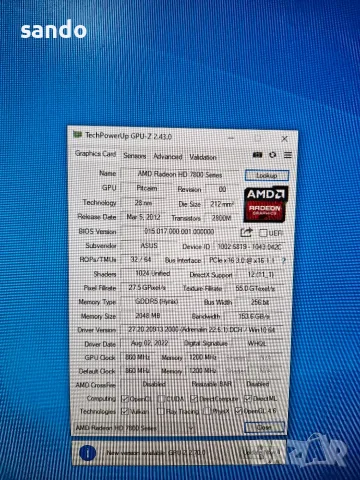Click the GPU Clock row Memory value 1200 MHz
Screen dimensions: 360x480
point(203,357)
